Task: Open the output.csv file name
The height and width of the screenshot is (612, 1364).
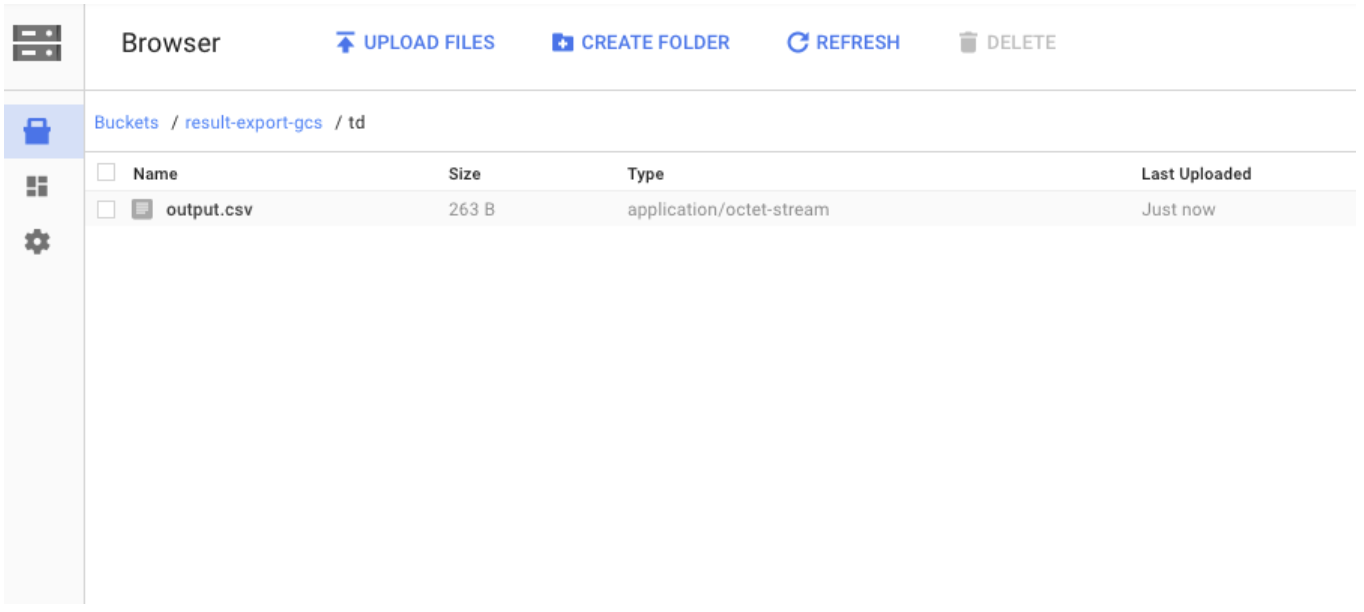Action: pos(209,210)
